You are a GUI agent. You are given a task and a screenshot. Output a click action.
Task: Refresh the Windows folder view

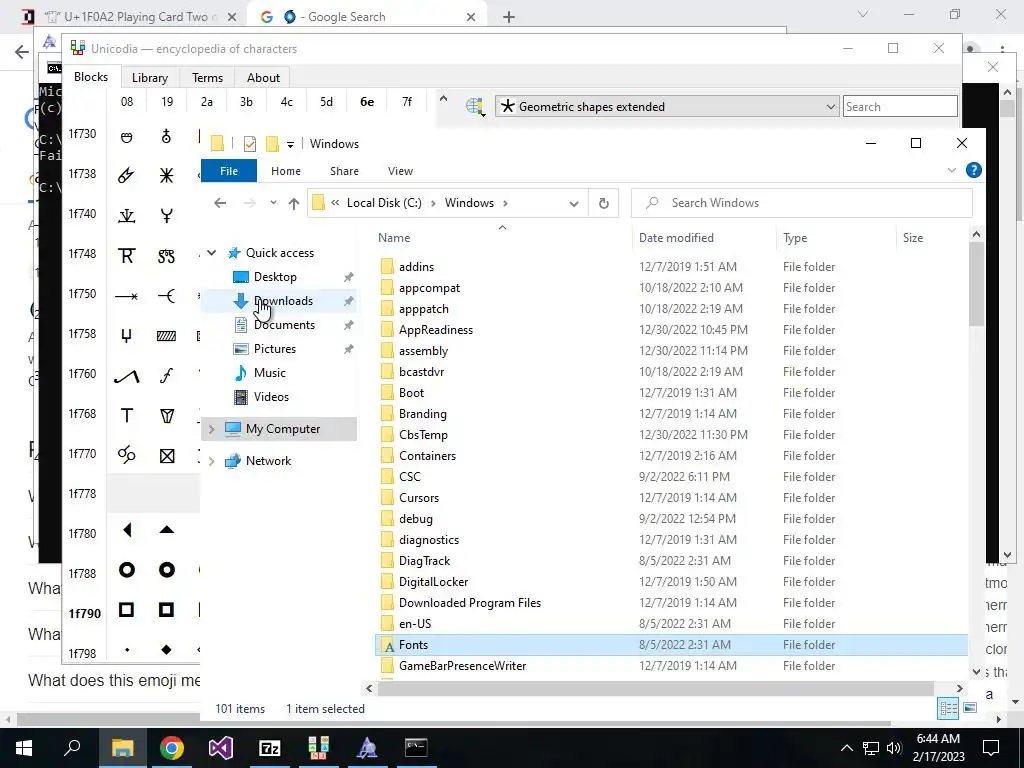pos(603,203)
